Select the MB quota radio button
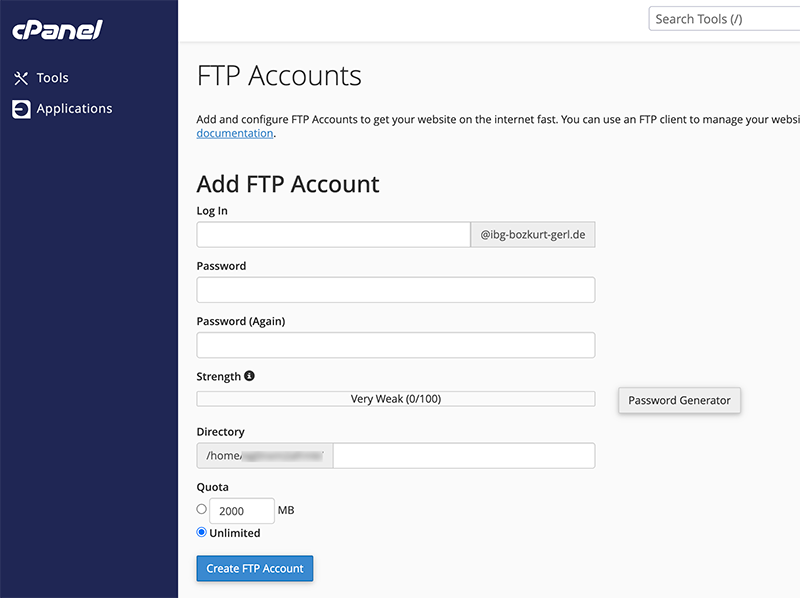This screenshot has height=598, width=800. click(201, 508)
